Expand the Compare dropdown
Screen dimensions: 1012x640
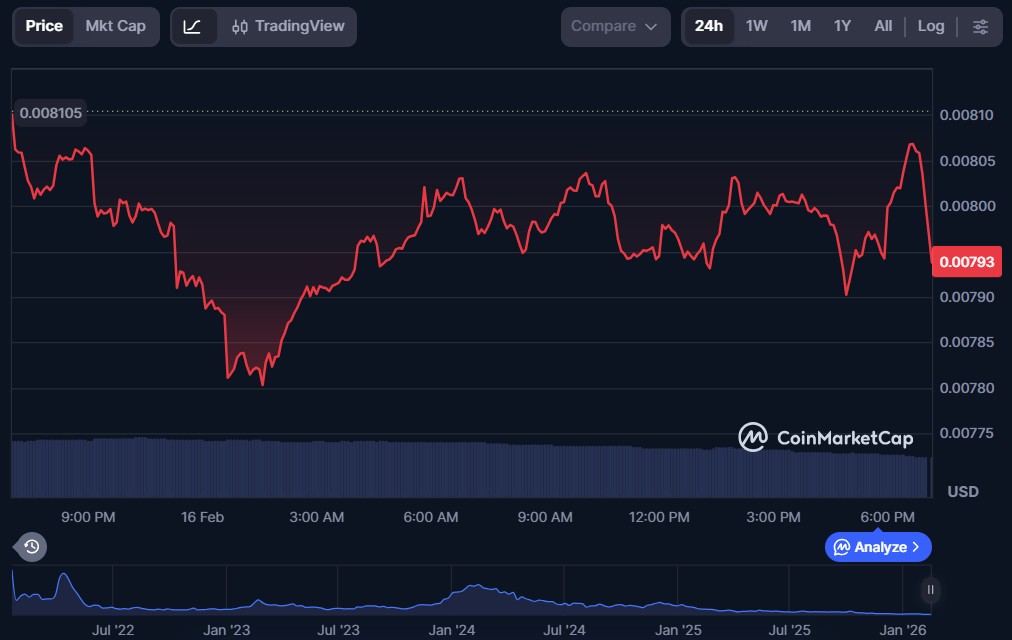(x=614, y=26)
